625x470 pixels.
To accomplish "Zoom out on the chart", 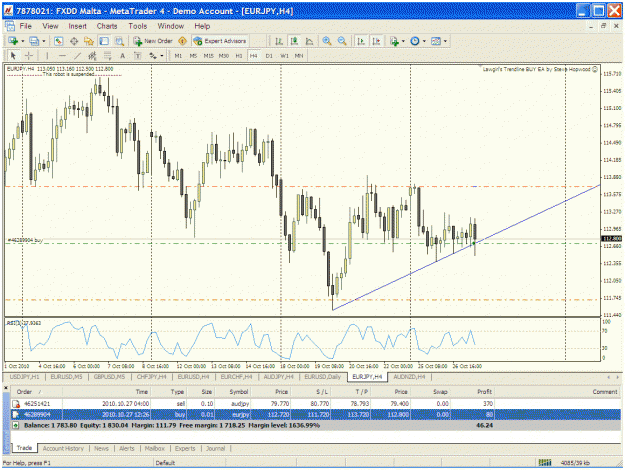I will point(342,41).
